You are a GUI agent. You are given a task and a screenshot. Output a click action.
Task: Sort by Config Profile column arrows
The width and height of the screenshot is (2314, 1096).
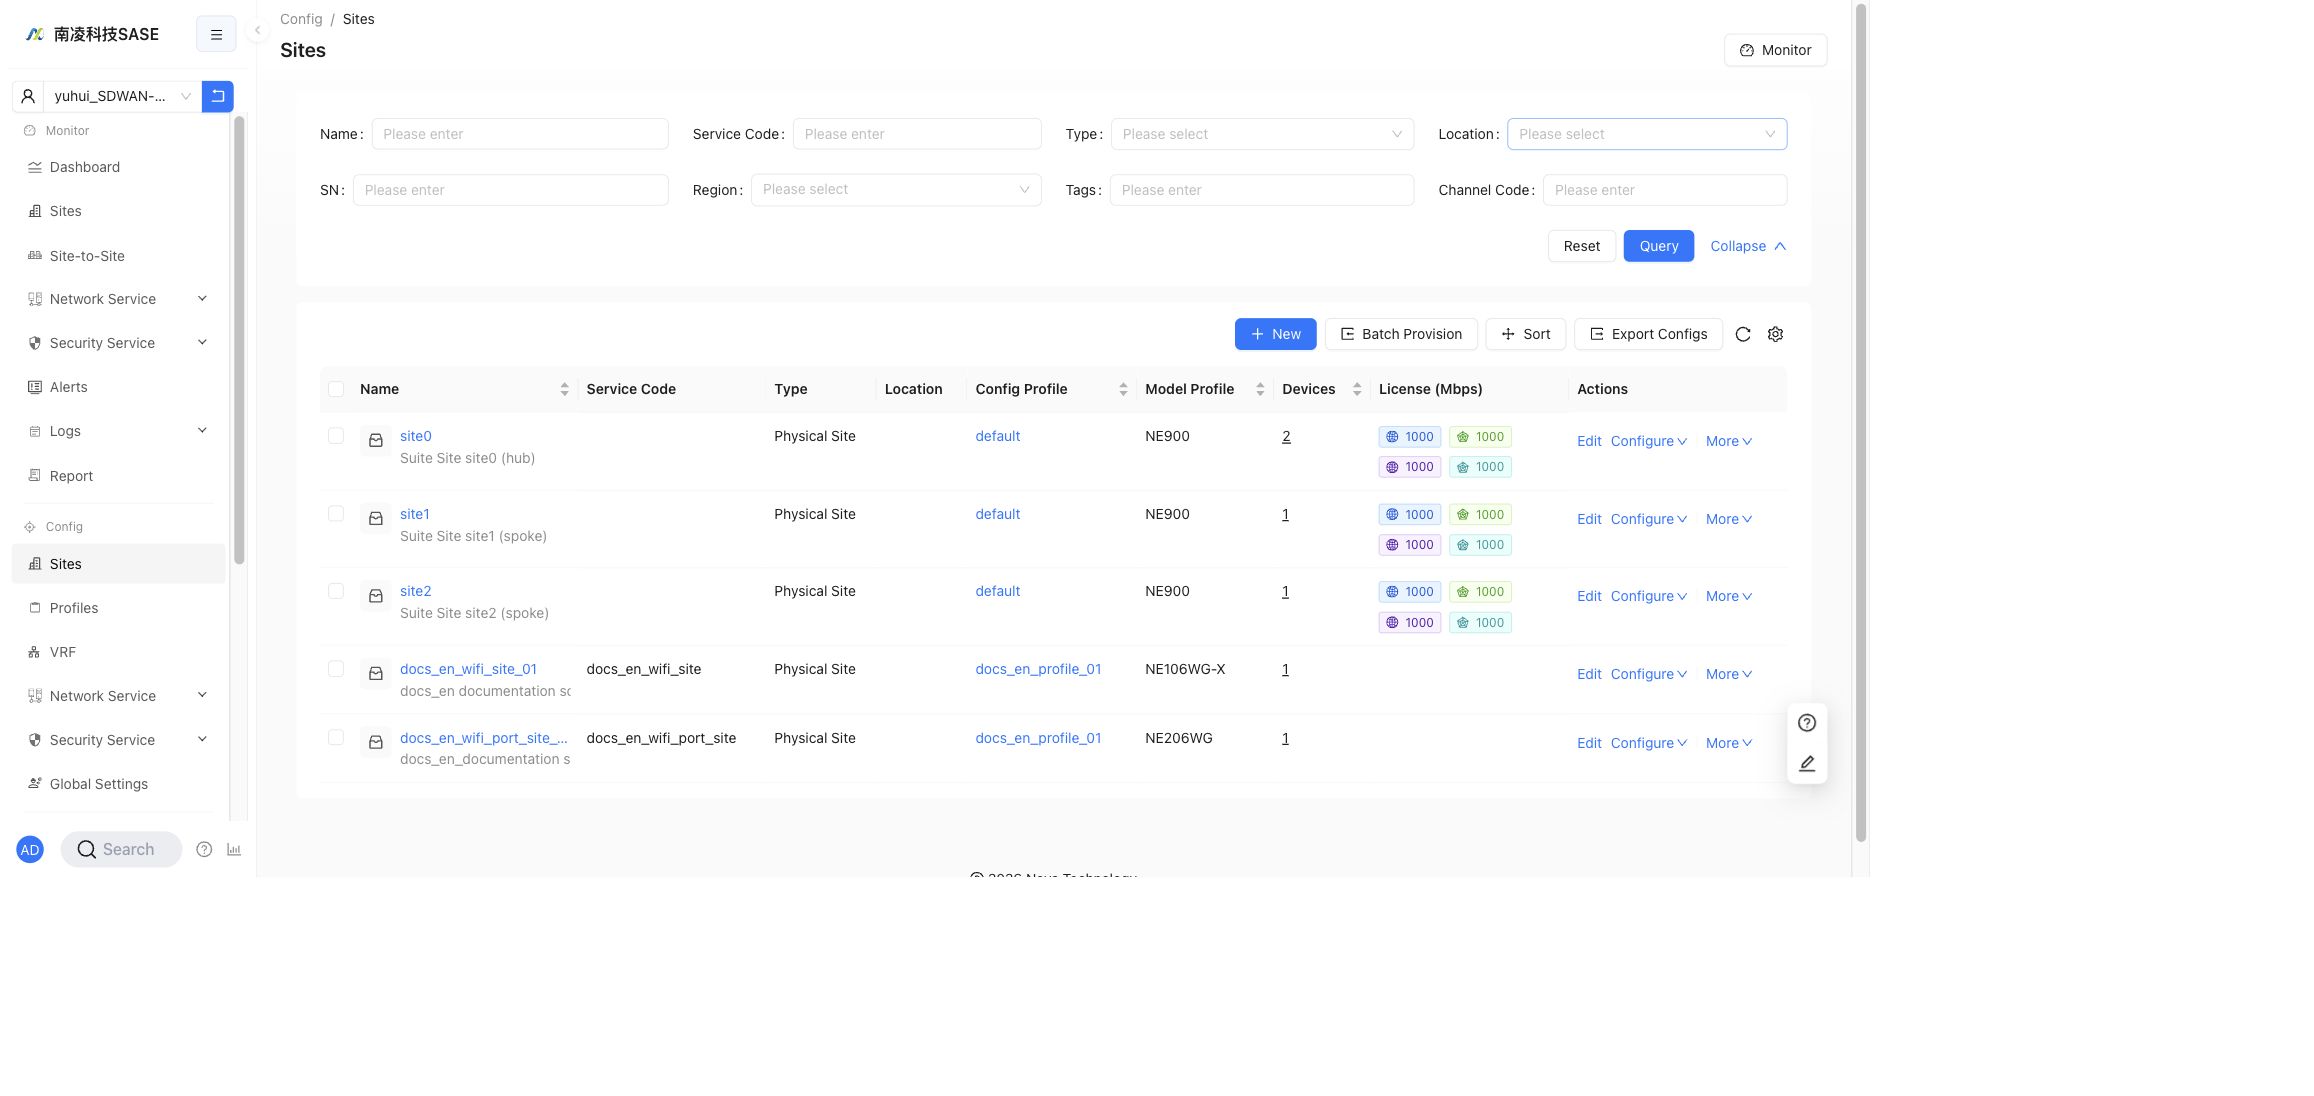1123,389
